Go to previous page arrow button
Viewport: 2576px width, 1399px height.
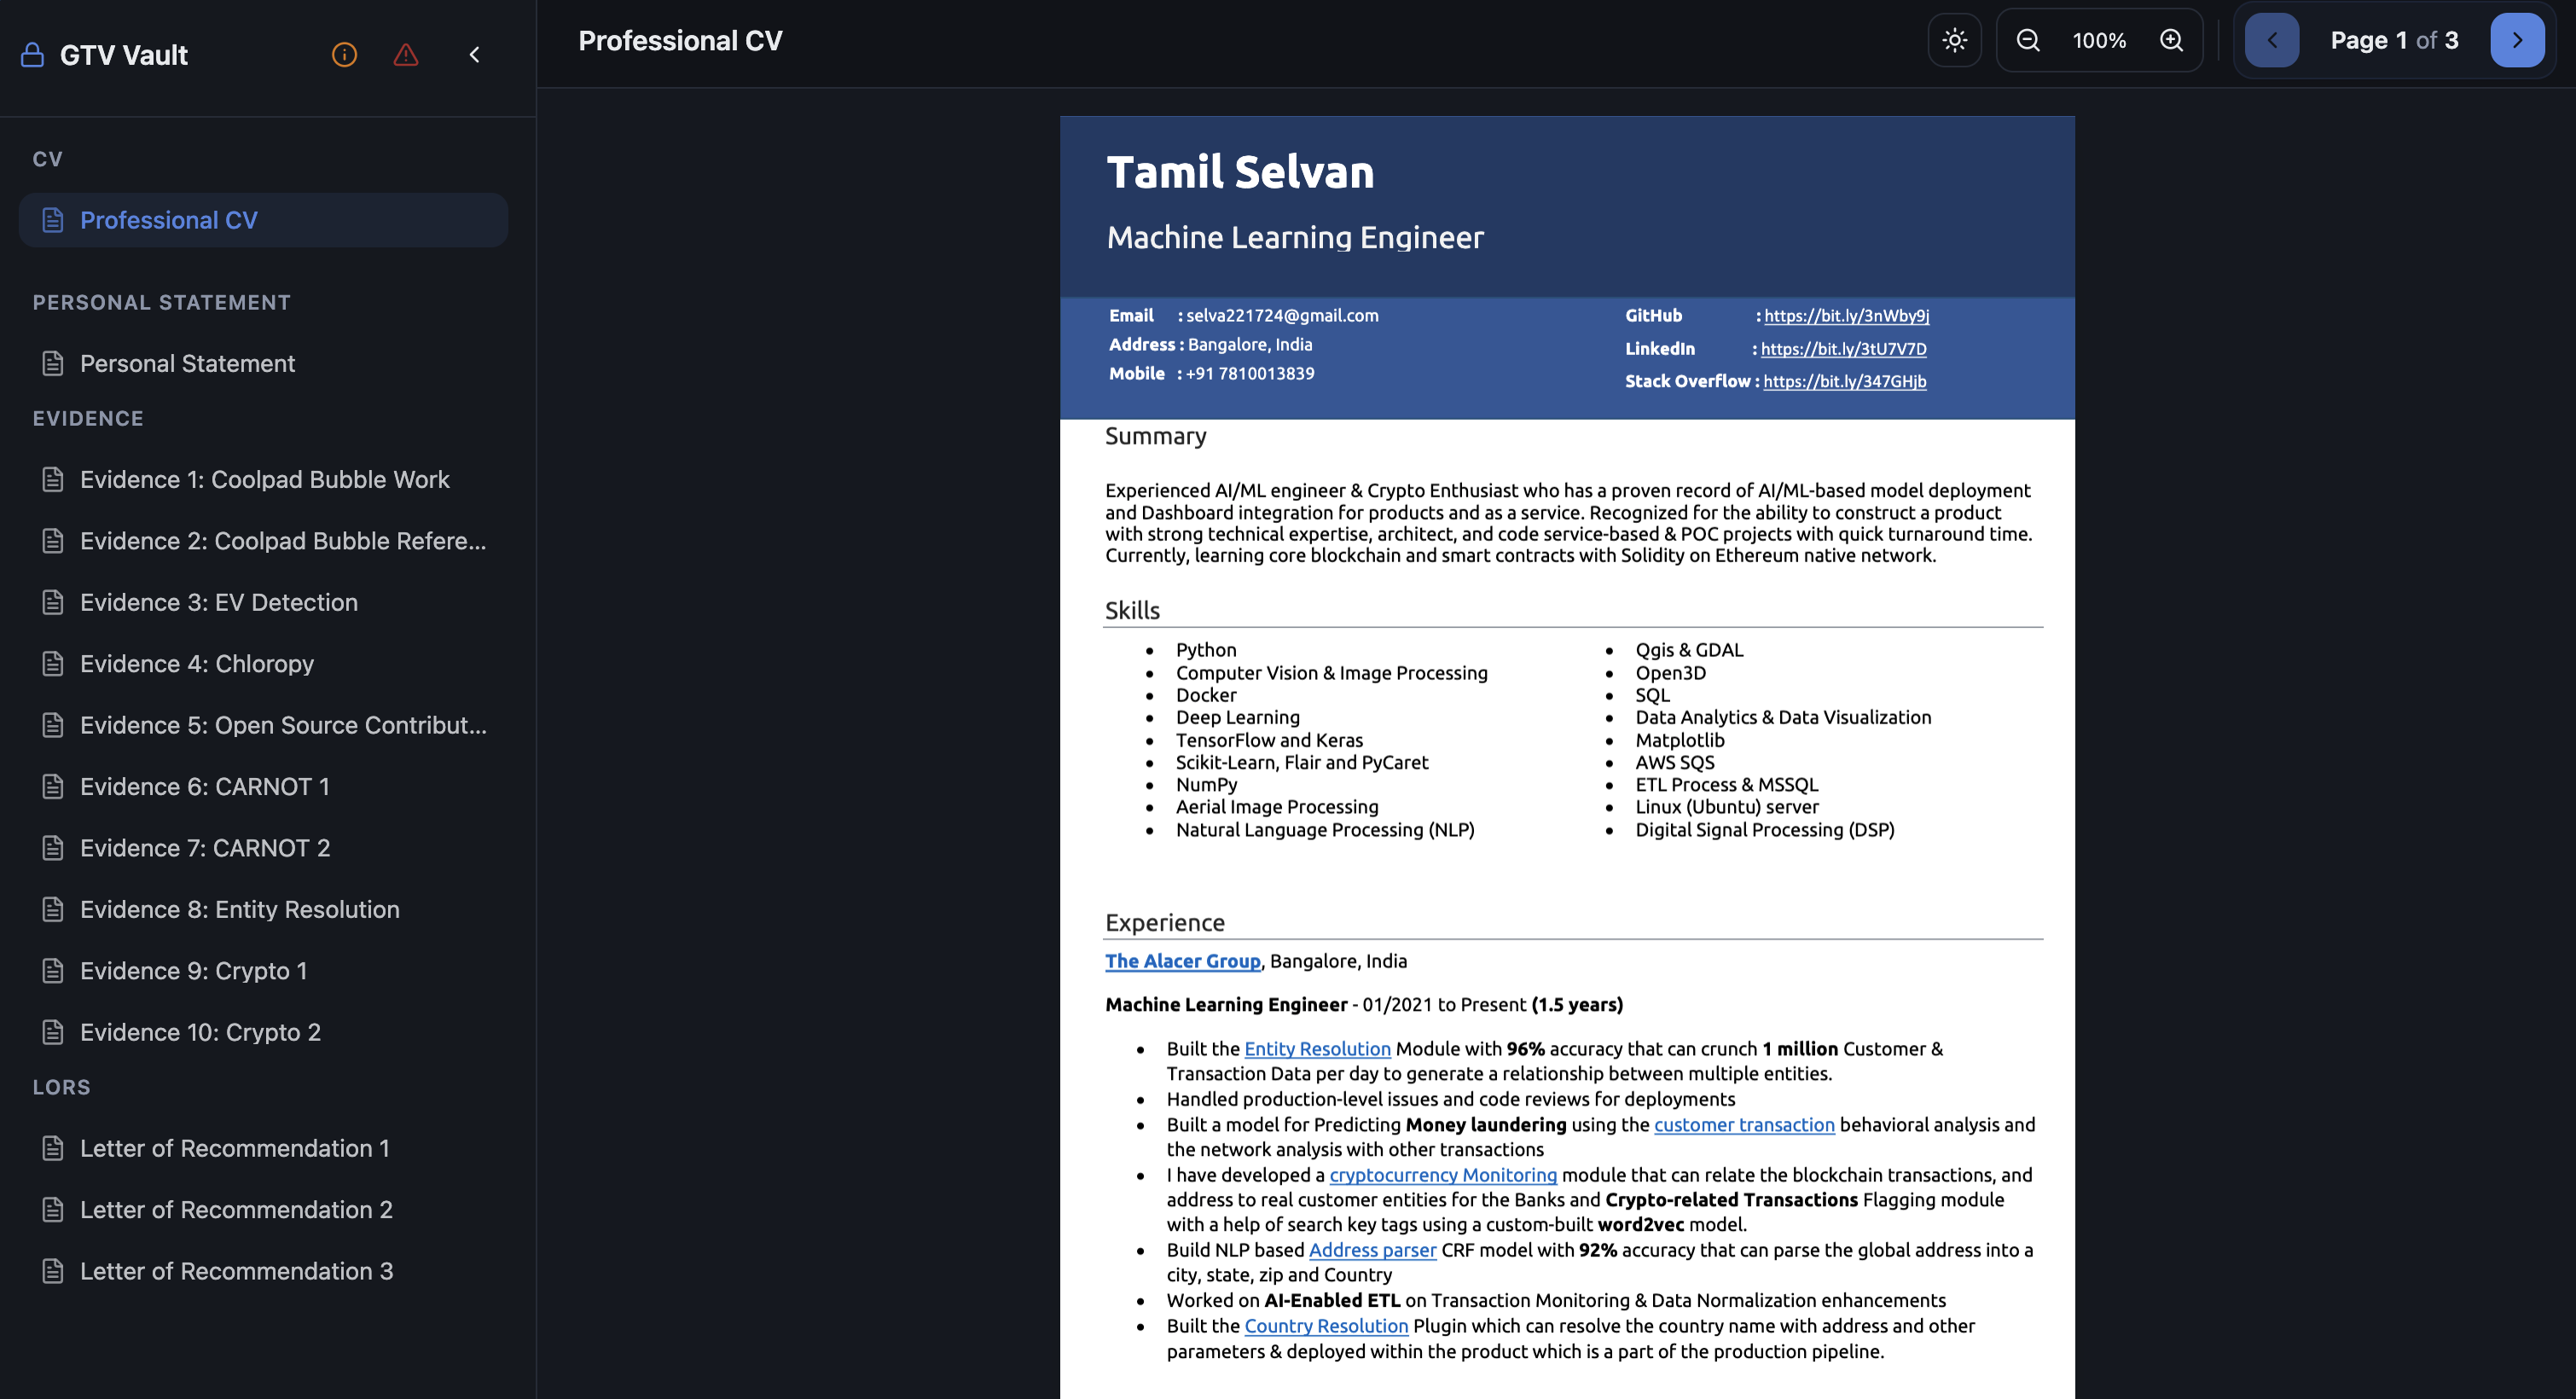pyautogui.click(x=2271, y=40)
